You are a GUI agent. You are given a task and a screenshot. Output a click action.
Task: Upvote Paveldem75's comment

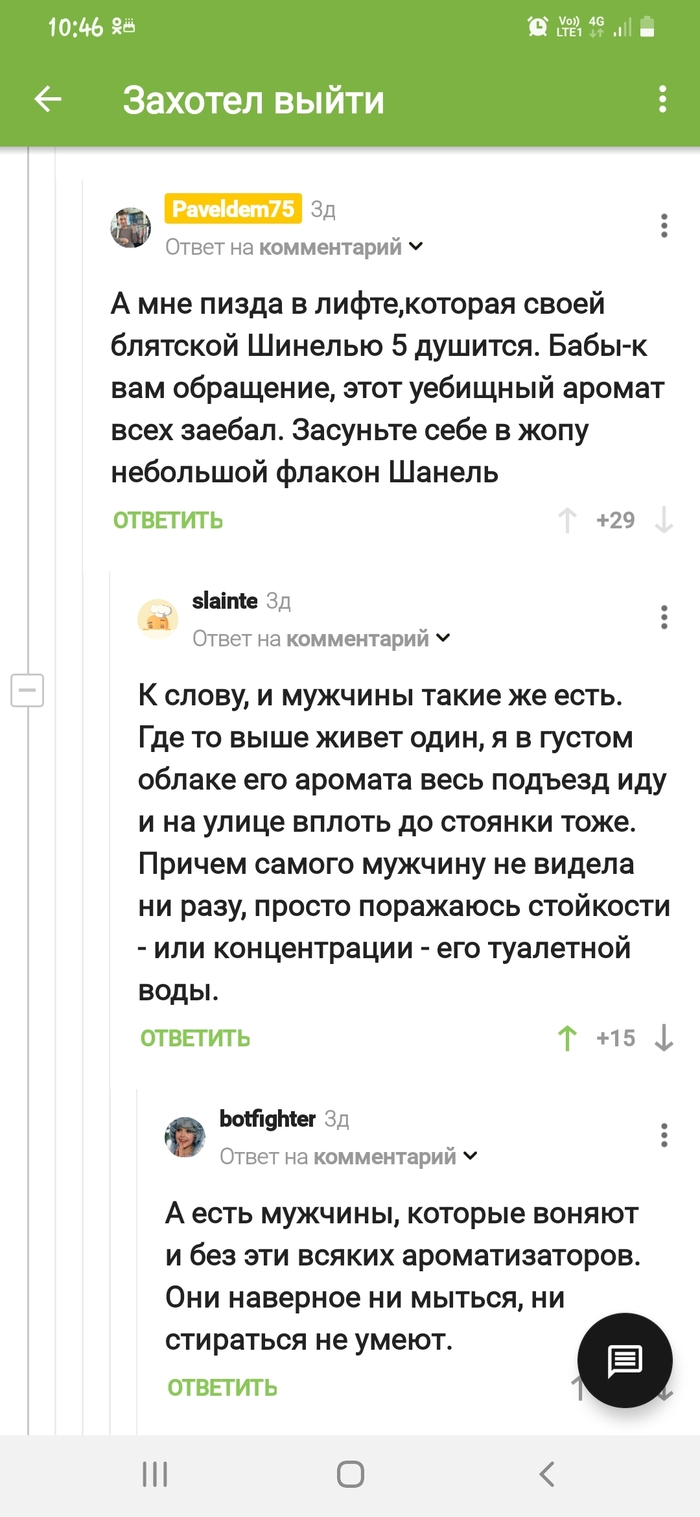coord(567,519)
